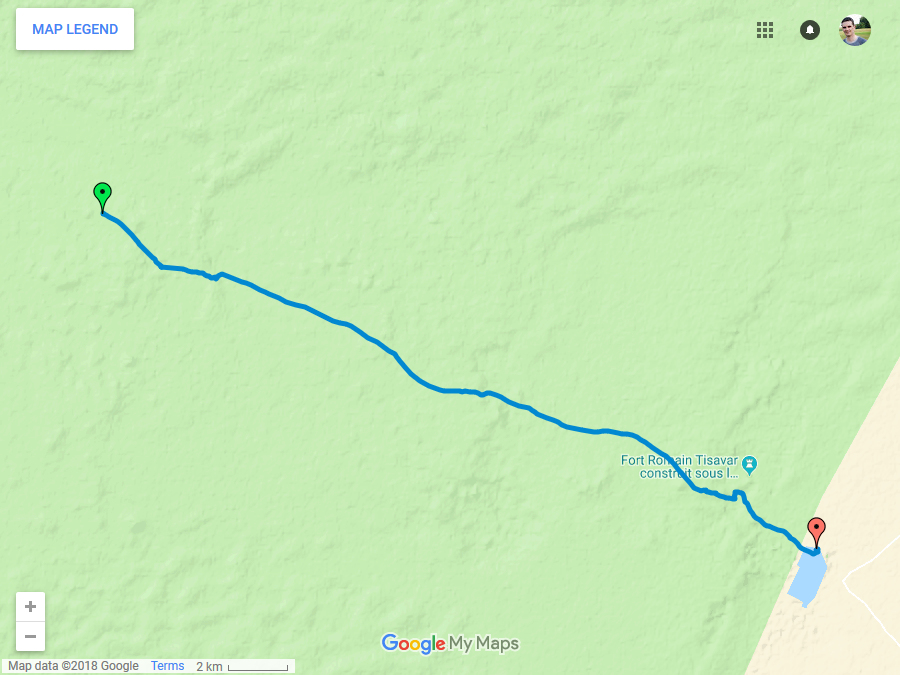900x675 pixels.
Task: Open the Google apps grid
Action: point(765,30)
